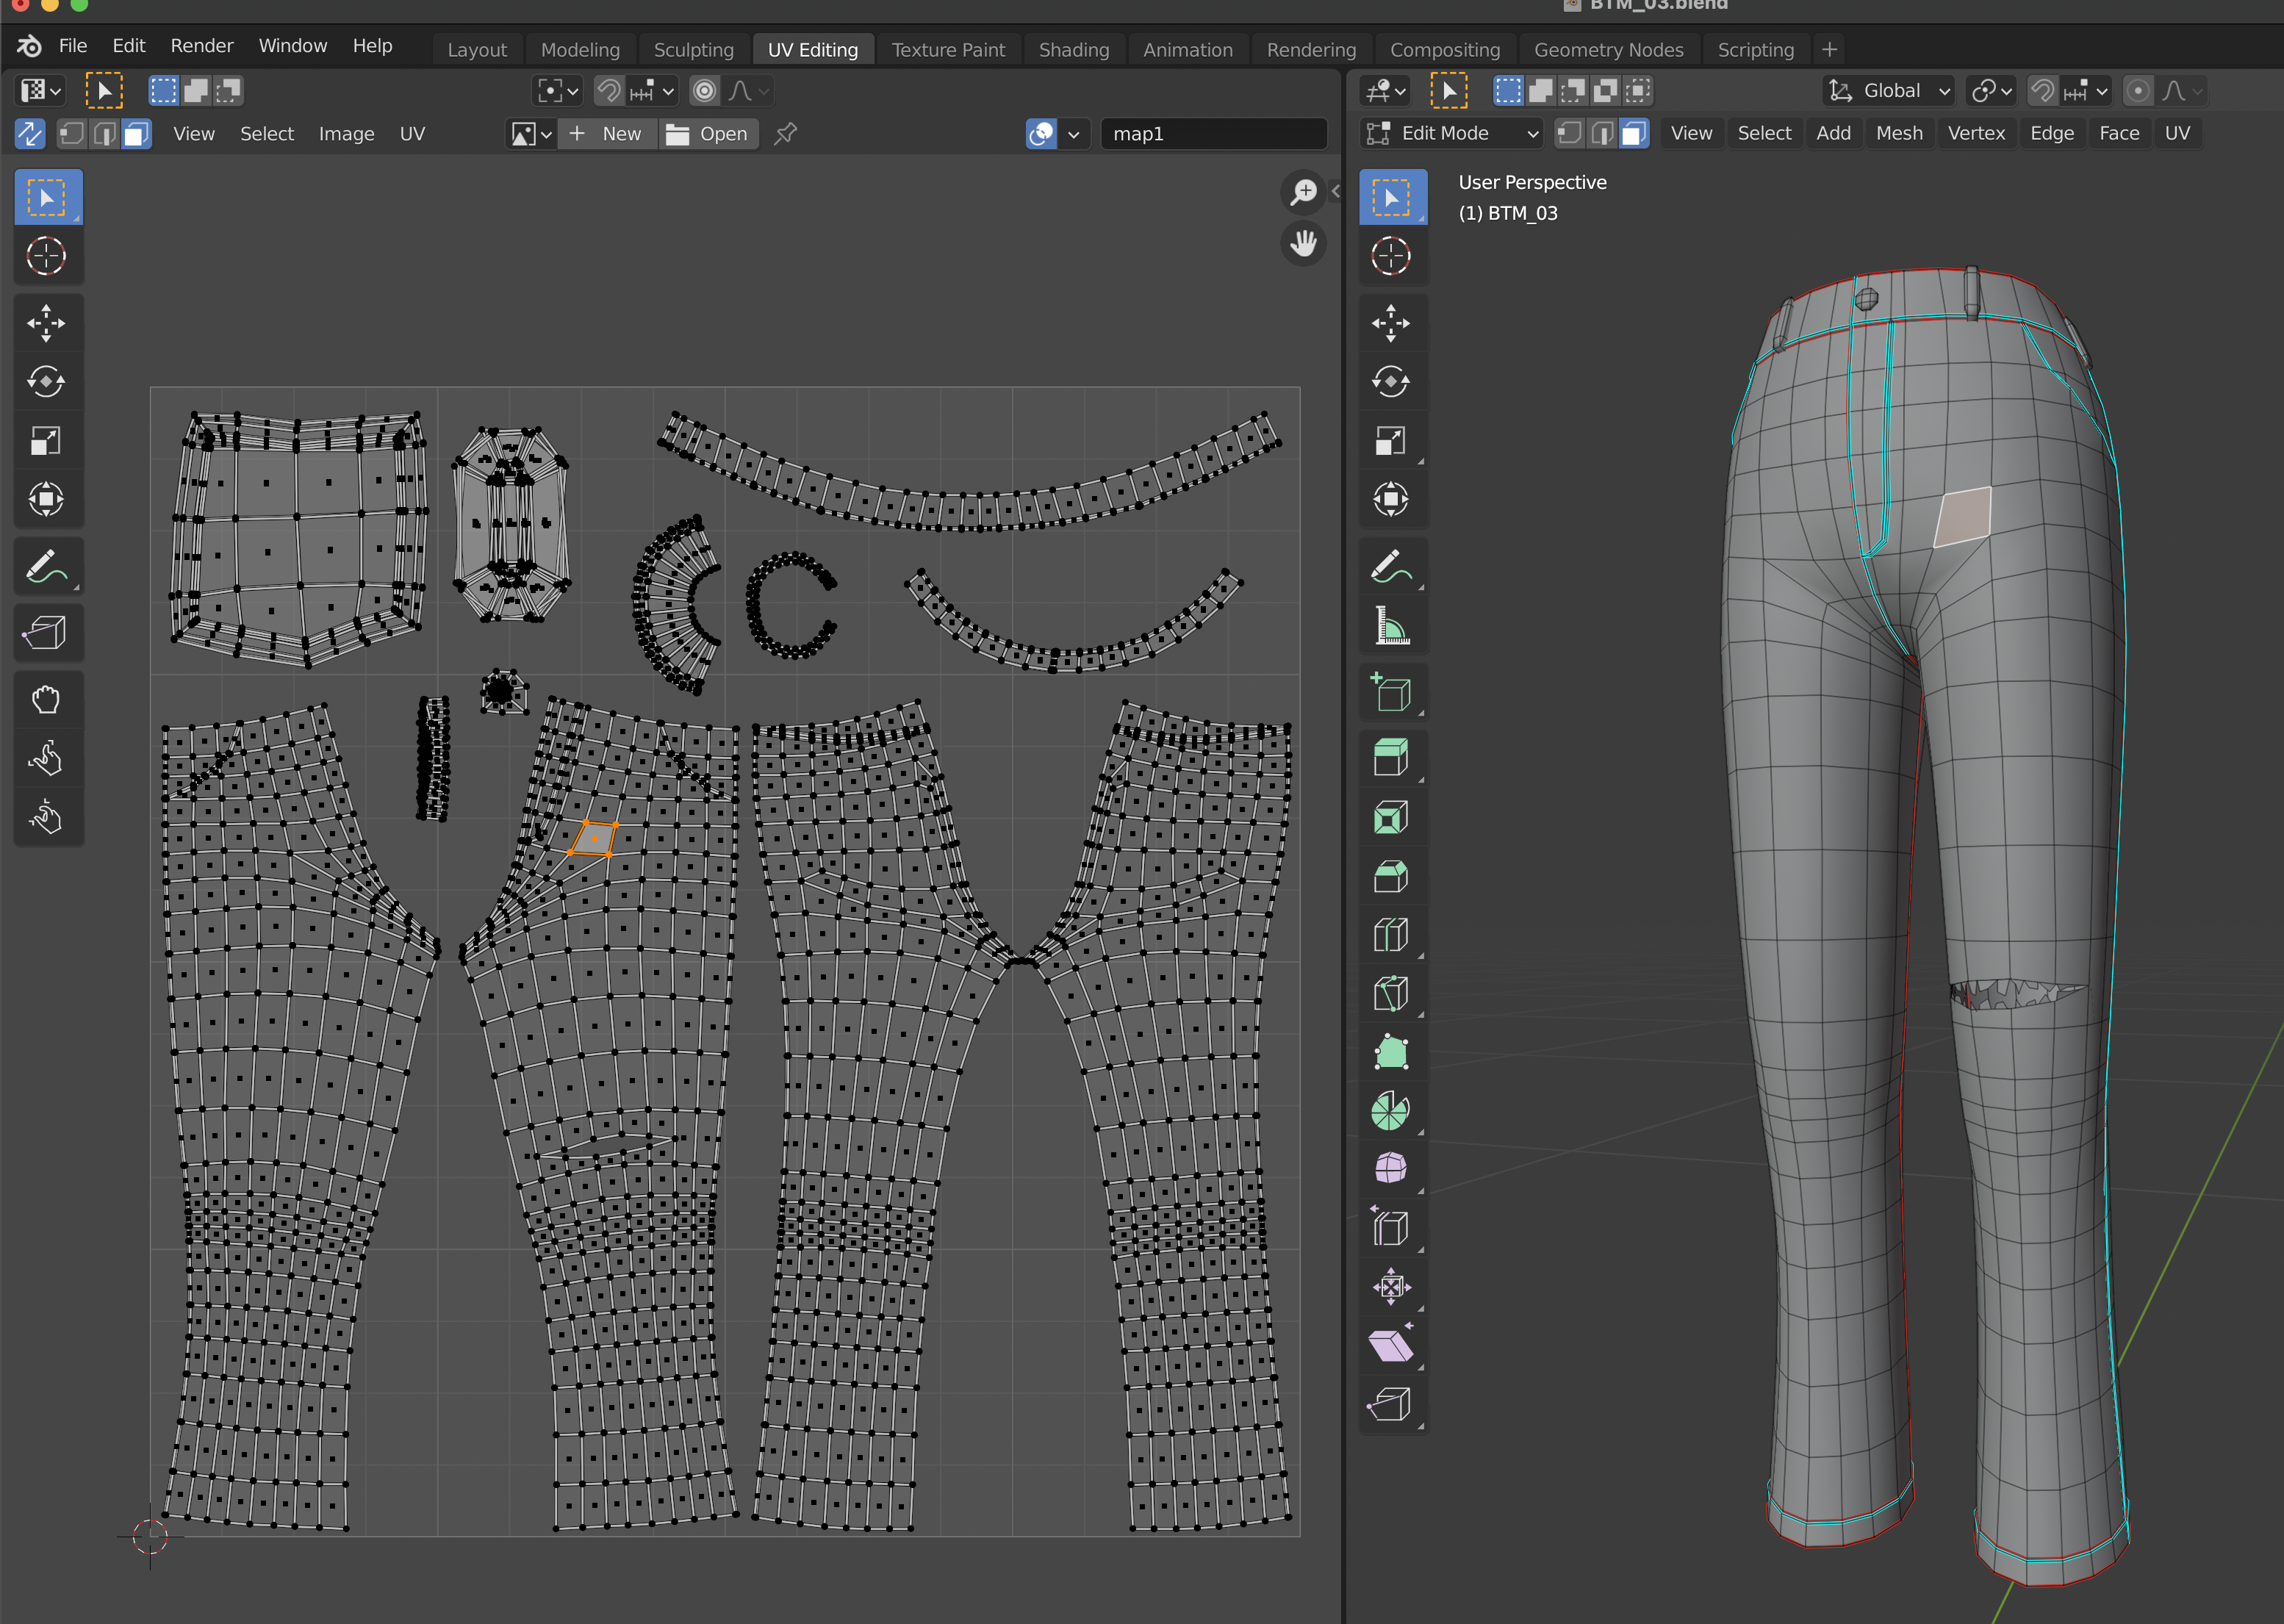Select the Poly Build tool
2284x1624 pixels.
pos(1392,1052)
